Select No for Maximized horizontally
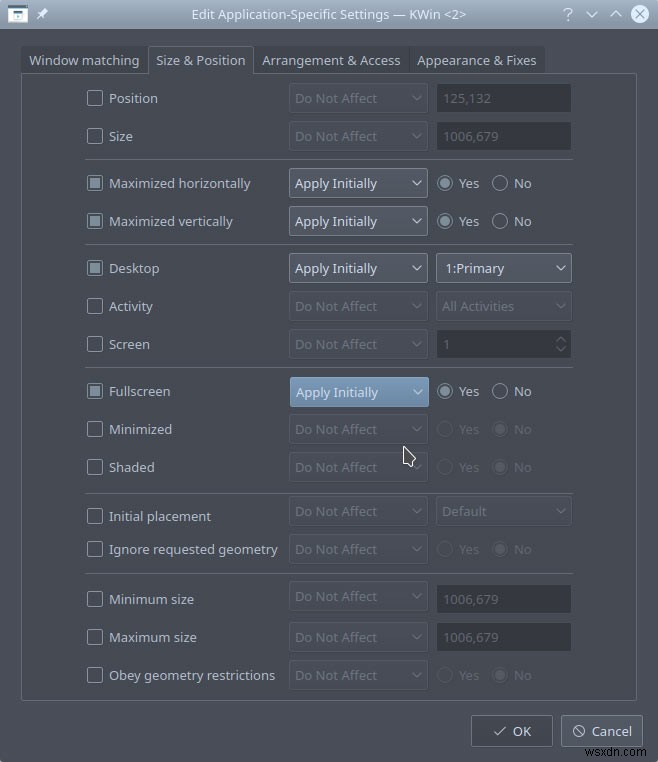Image resolution: width=658 pixels, height=762 pixels. 500,183
